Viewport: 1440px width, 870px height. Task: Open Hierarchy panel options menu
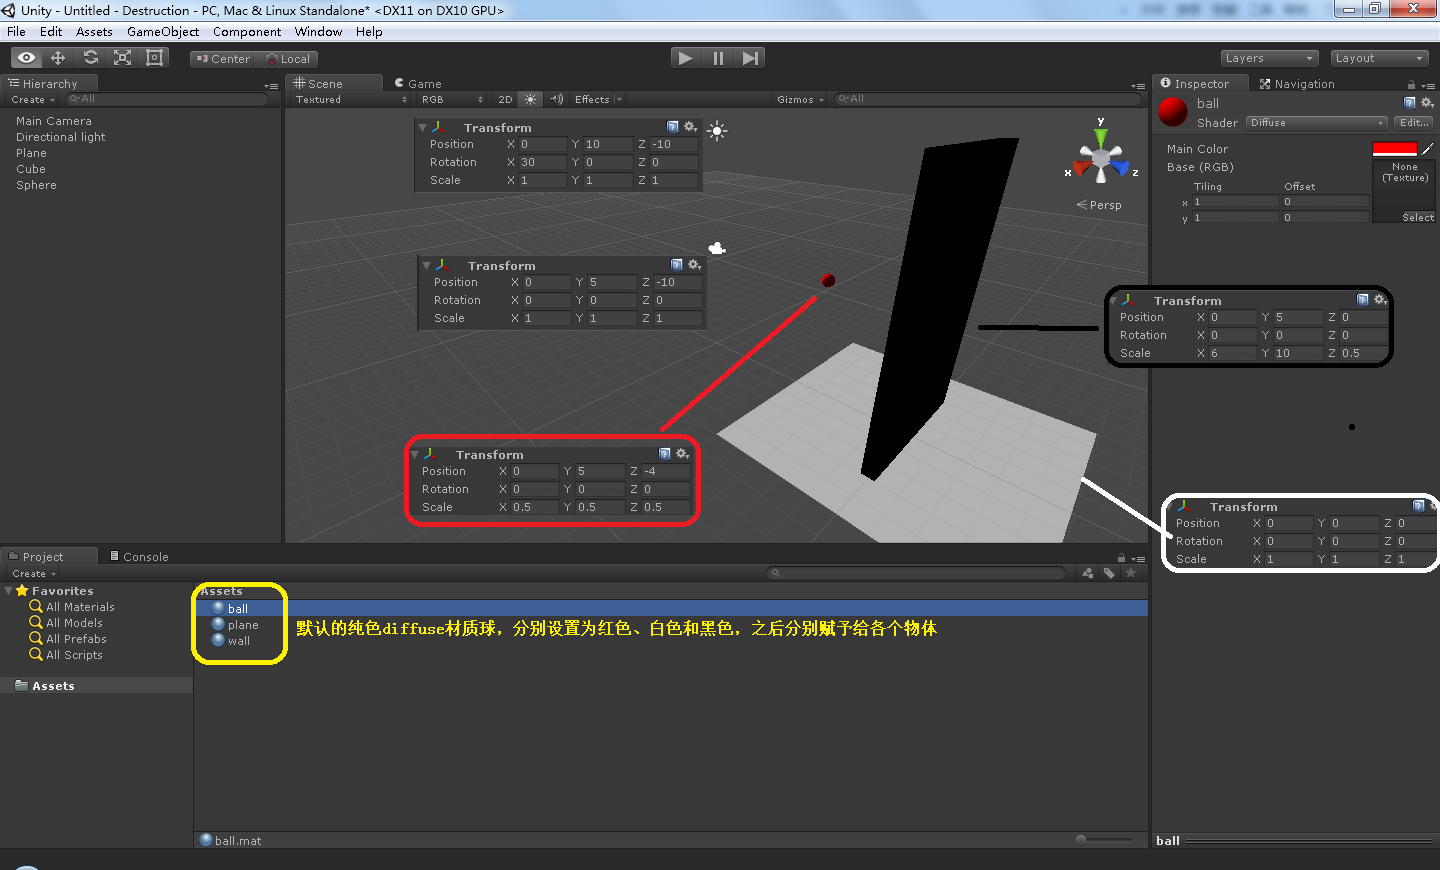(x=271, y=86)
